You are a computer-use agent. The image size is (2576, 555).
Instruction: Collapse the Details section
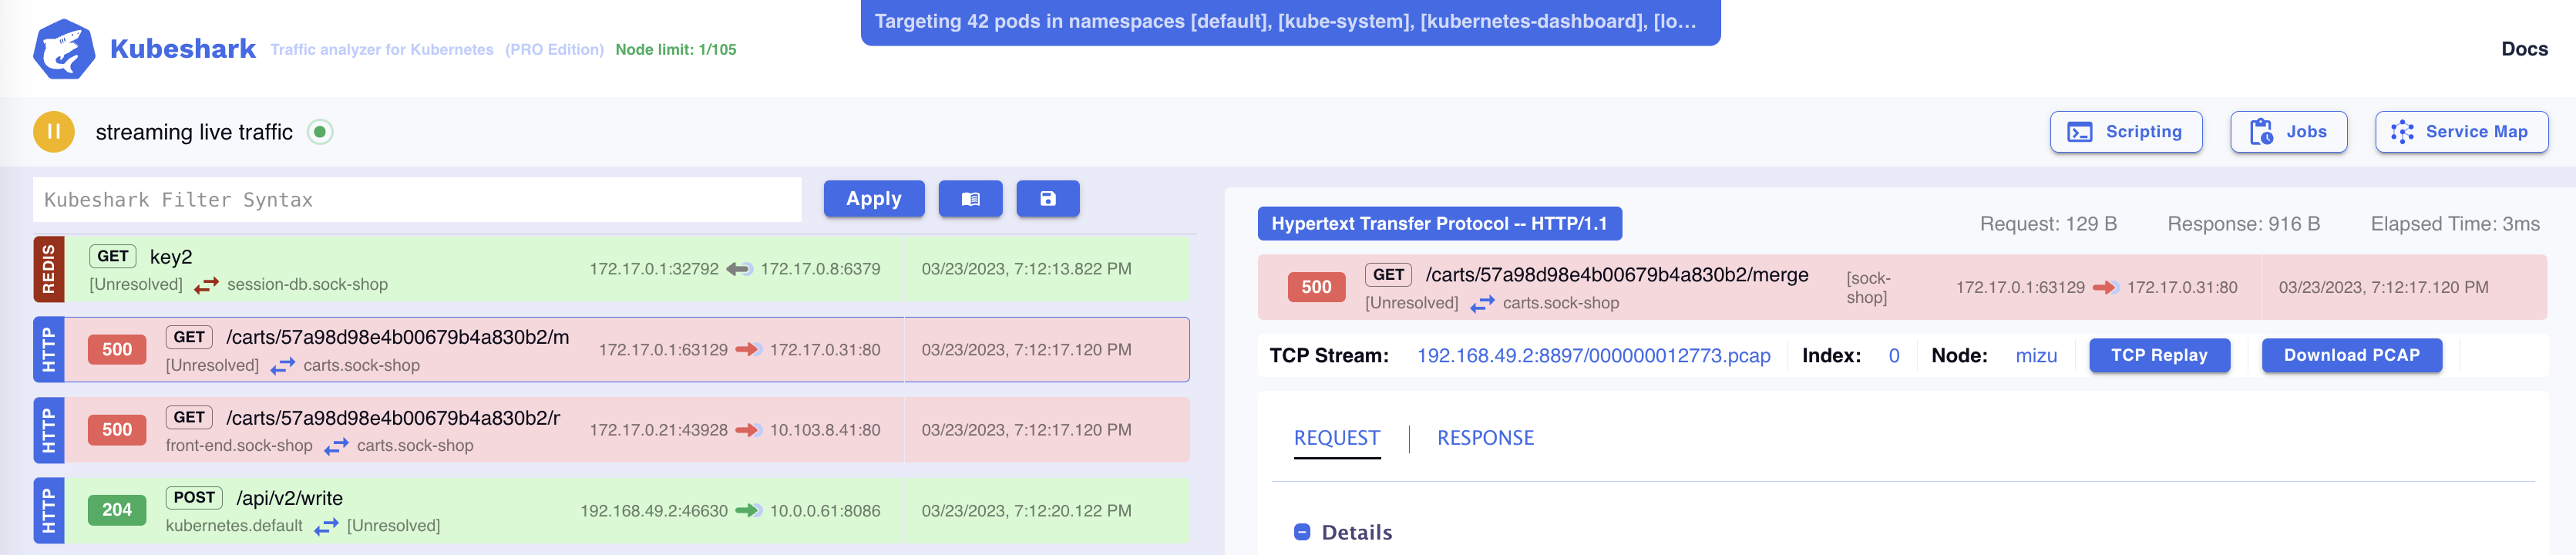[1302, 532]
